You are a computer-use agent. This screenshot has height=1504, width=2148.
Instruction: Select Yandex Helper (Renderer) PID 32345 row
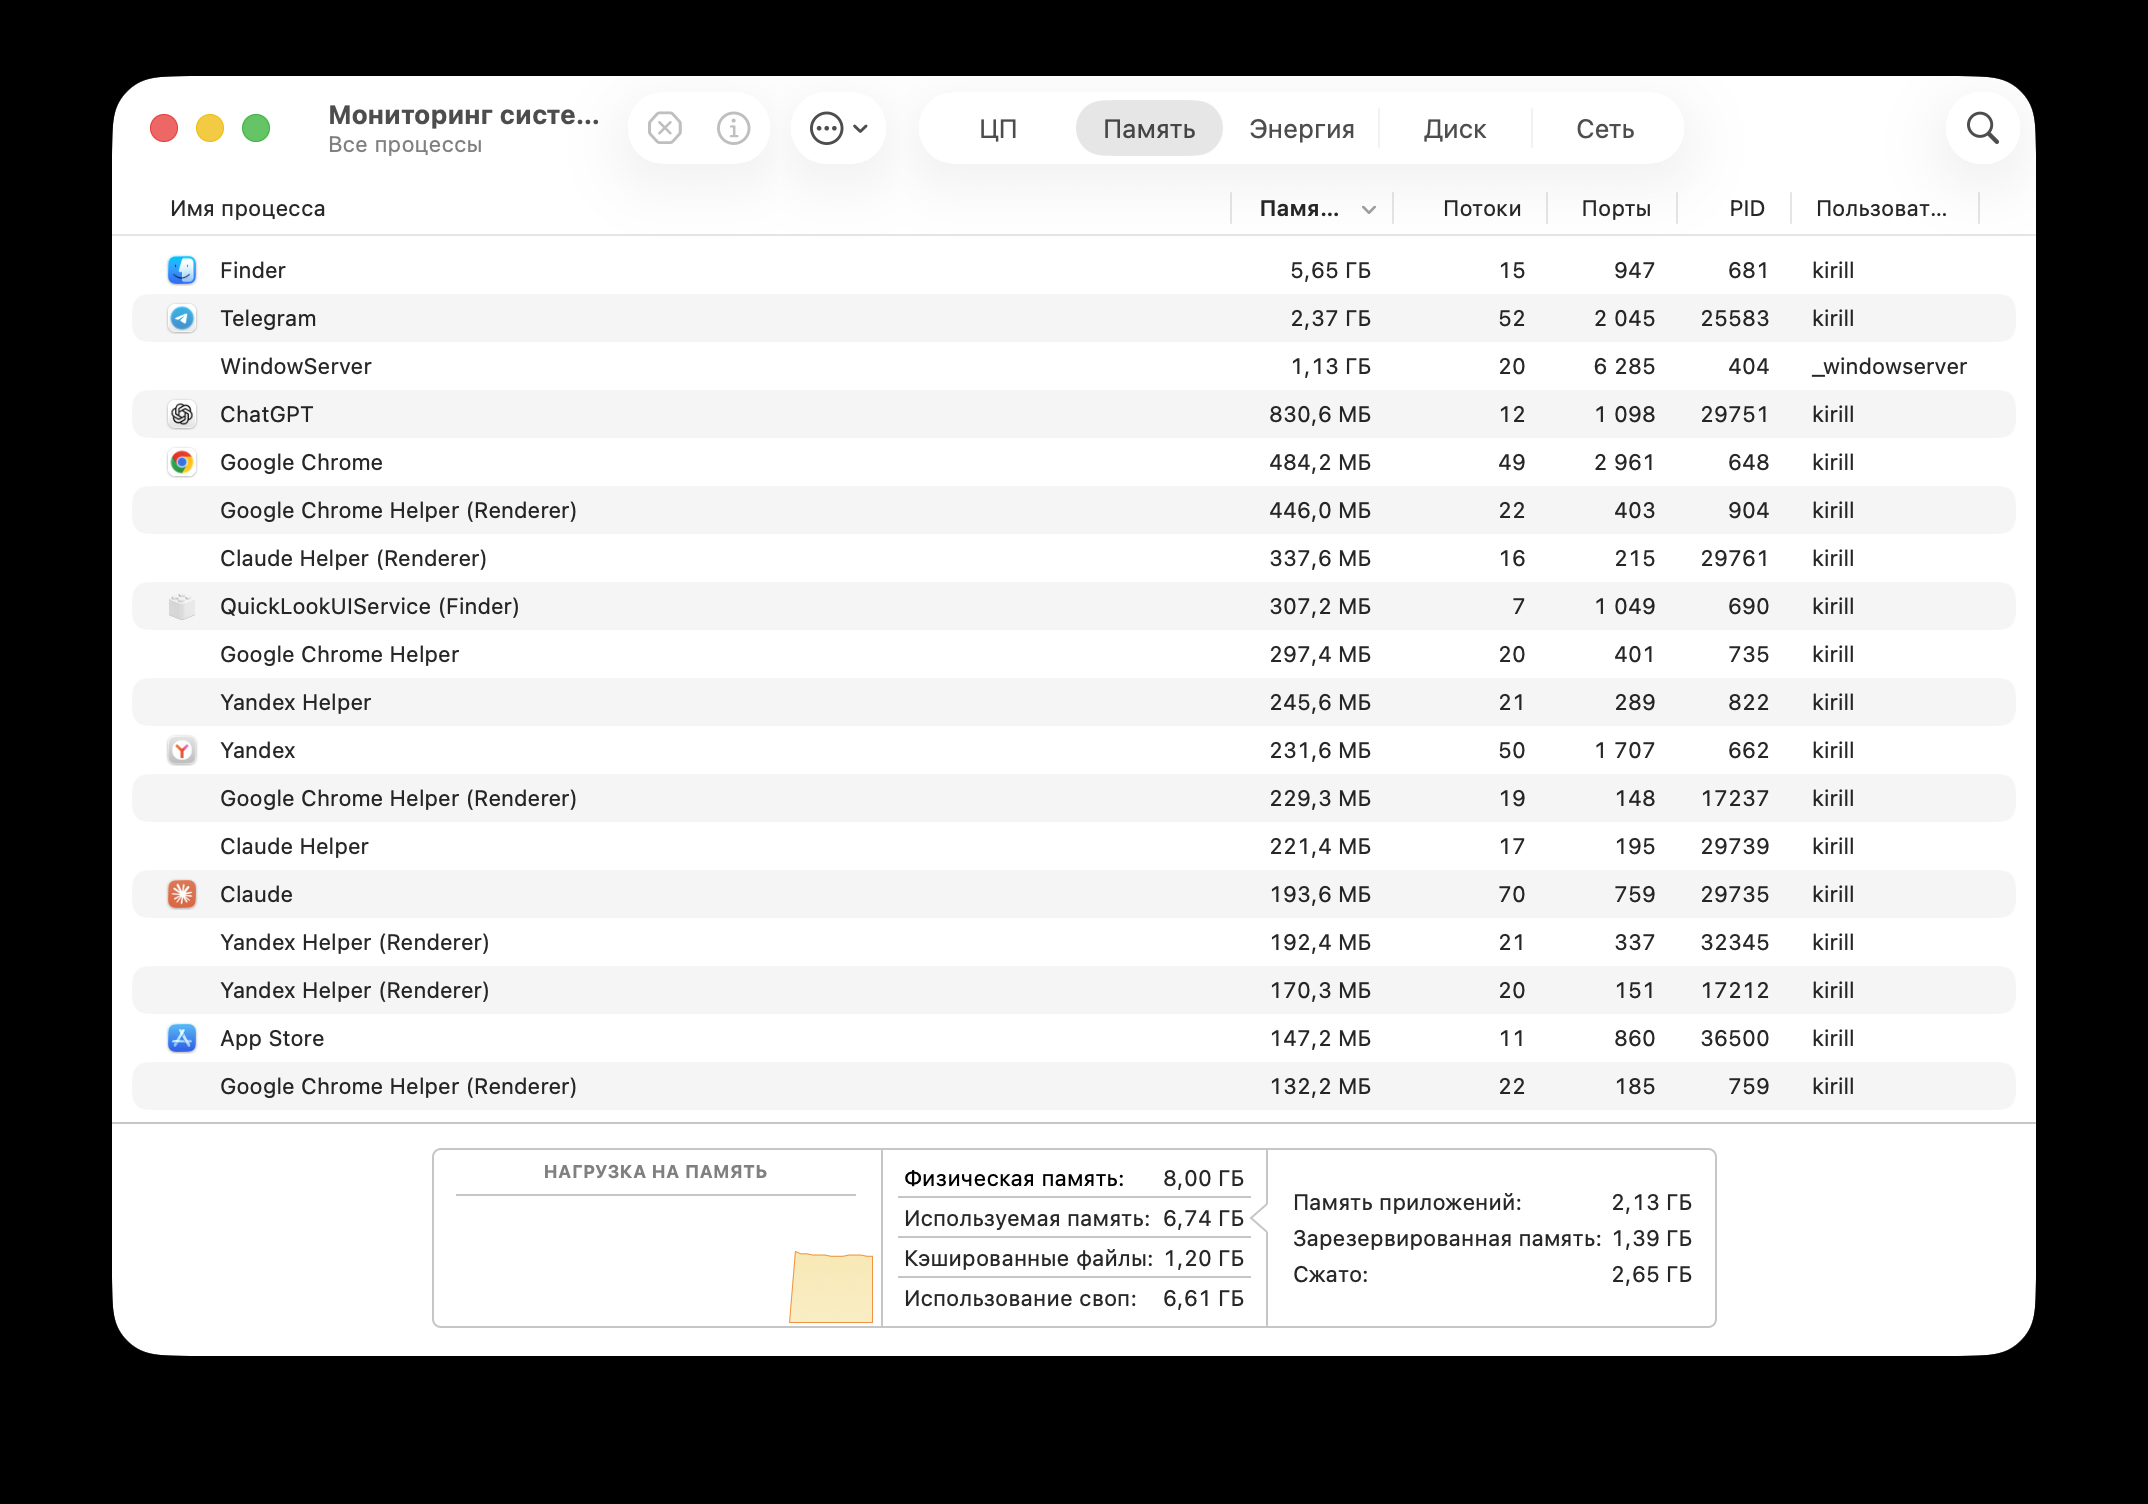click(x=1073, y=942)
